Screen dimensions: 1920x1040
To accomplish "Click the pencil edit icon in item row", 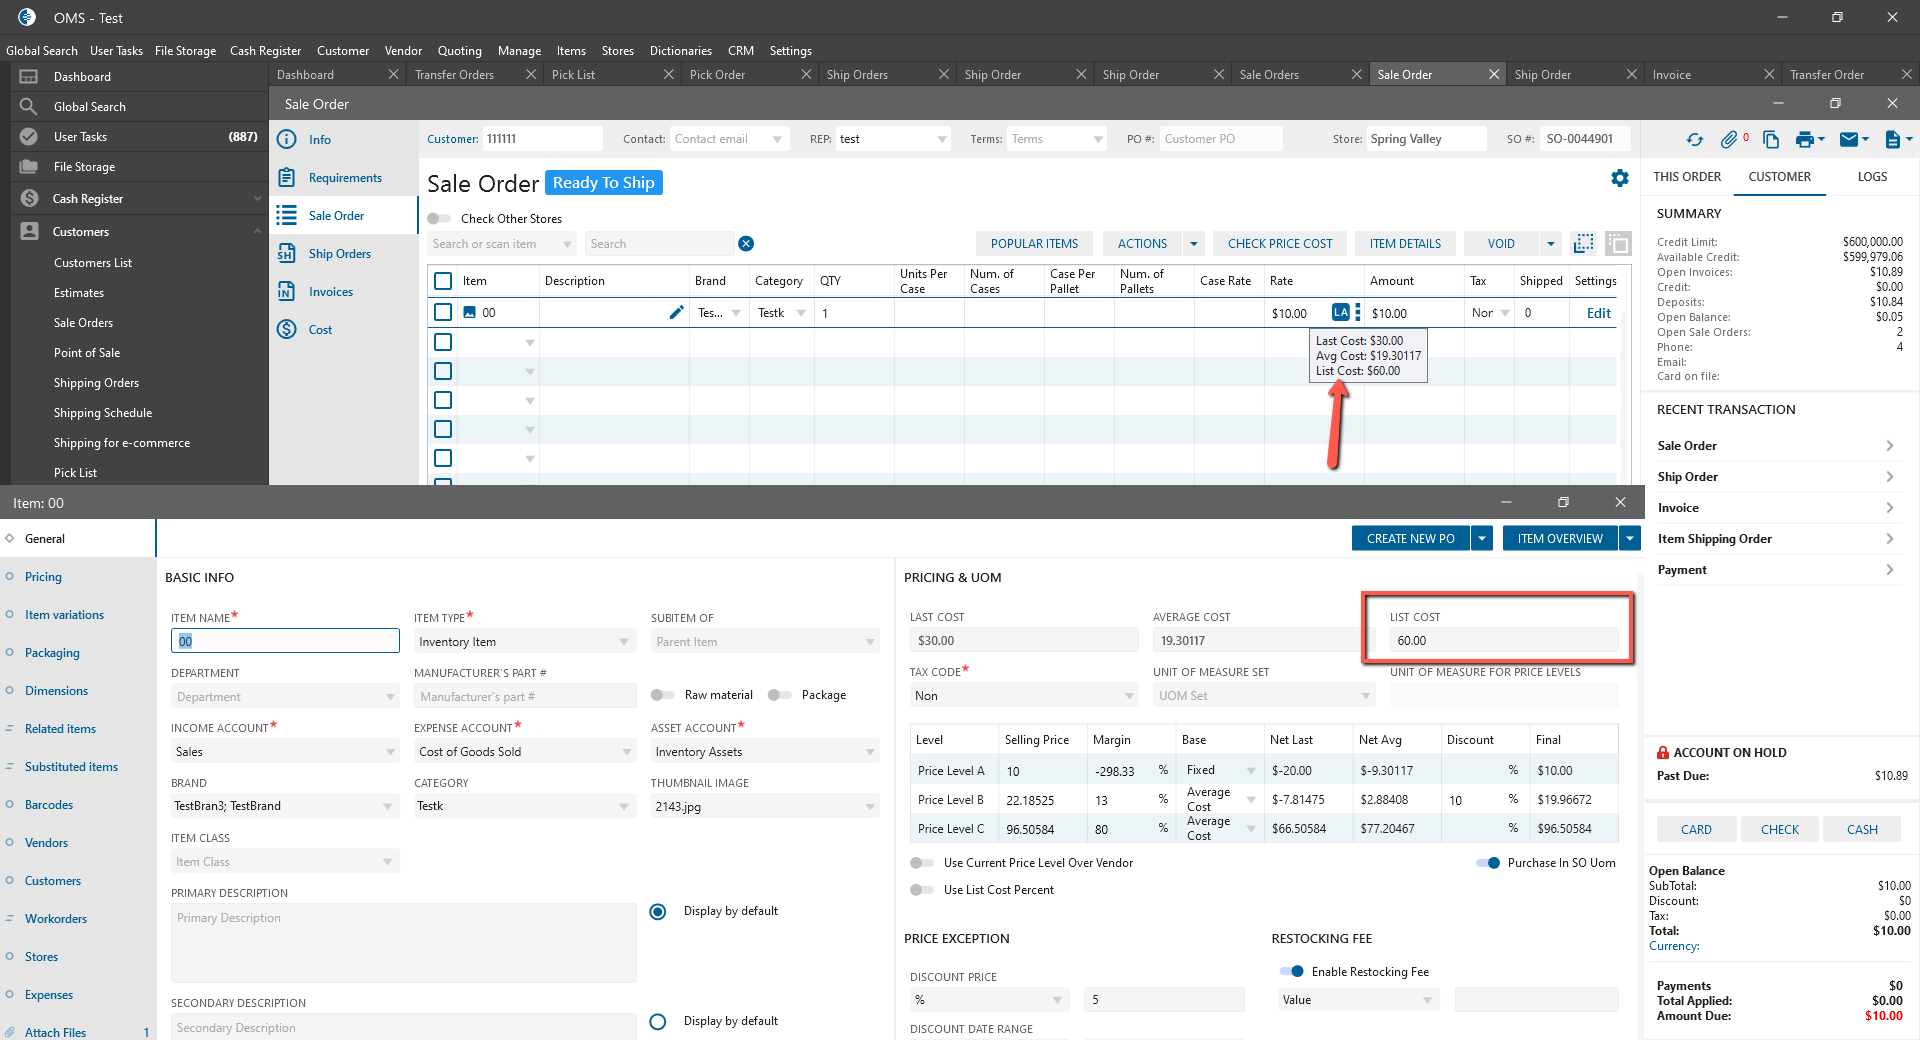I will 676,313.
